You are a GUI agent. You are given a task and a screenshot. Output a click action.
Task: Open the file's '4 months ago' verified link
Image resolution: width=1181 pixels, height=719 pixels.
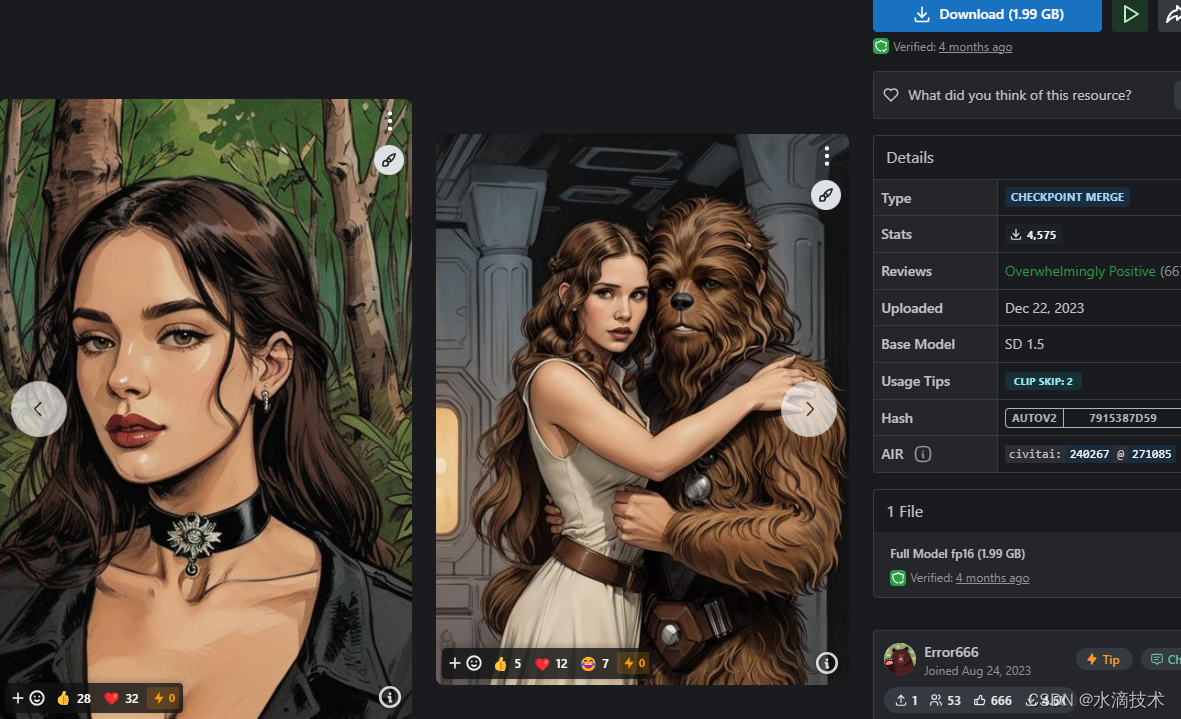992,578
